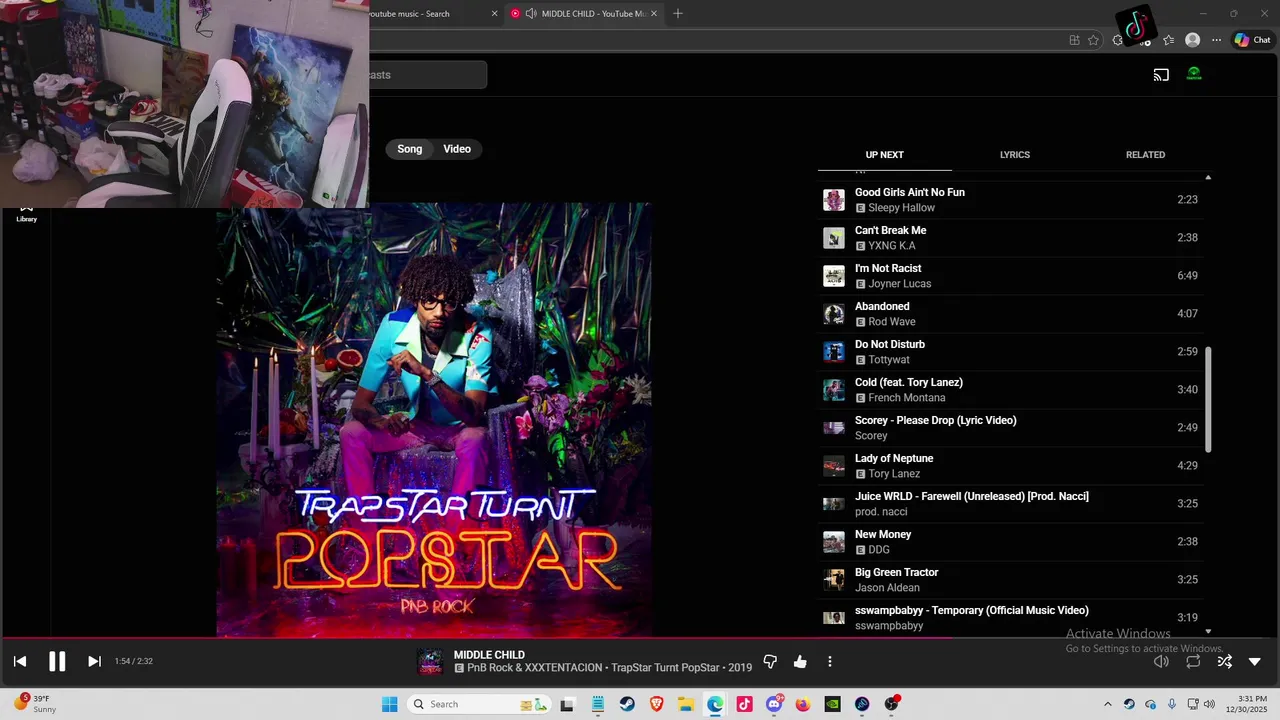Go to the previous track
Image resolution: width=1280 pixels, height=720 pixels.
(x=20, y=661)
